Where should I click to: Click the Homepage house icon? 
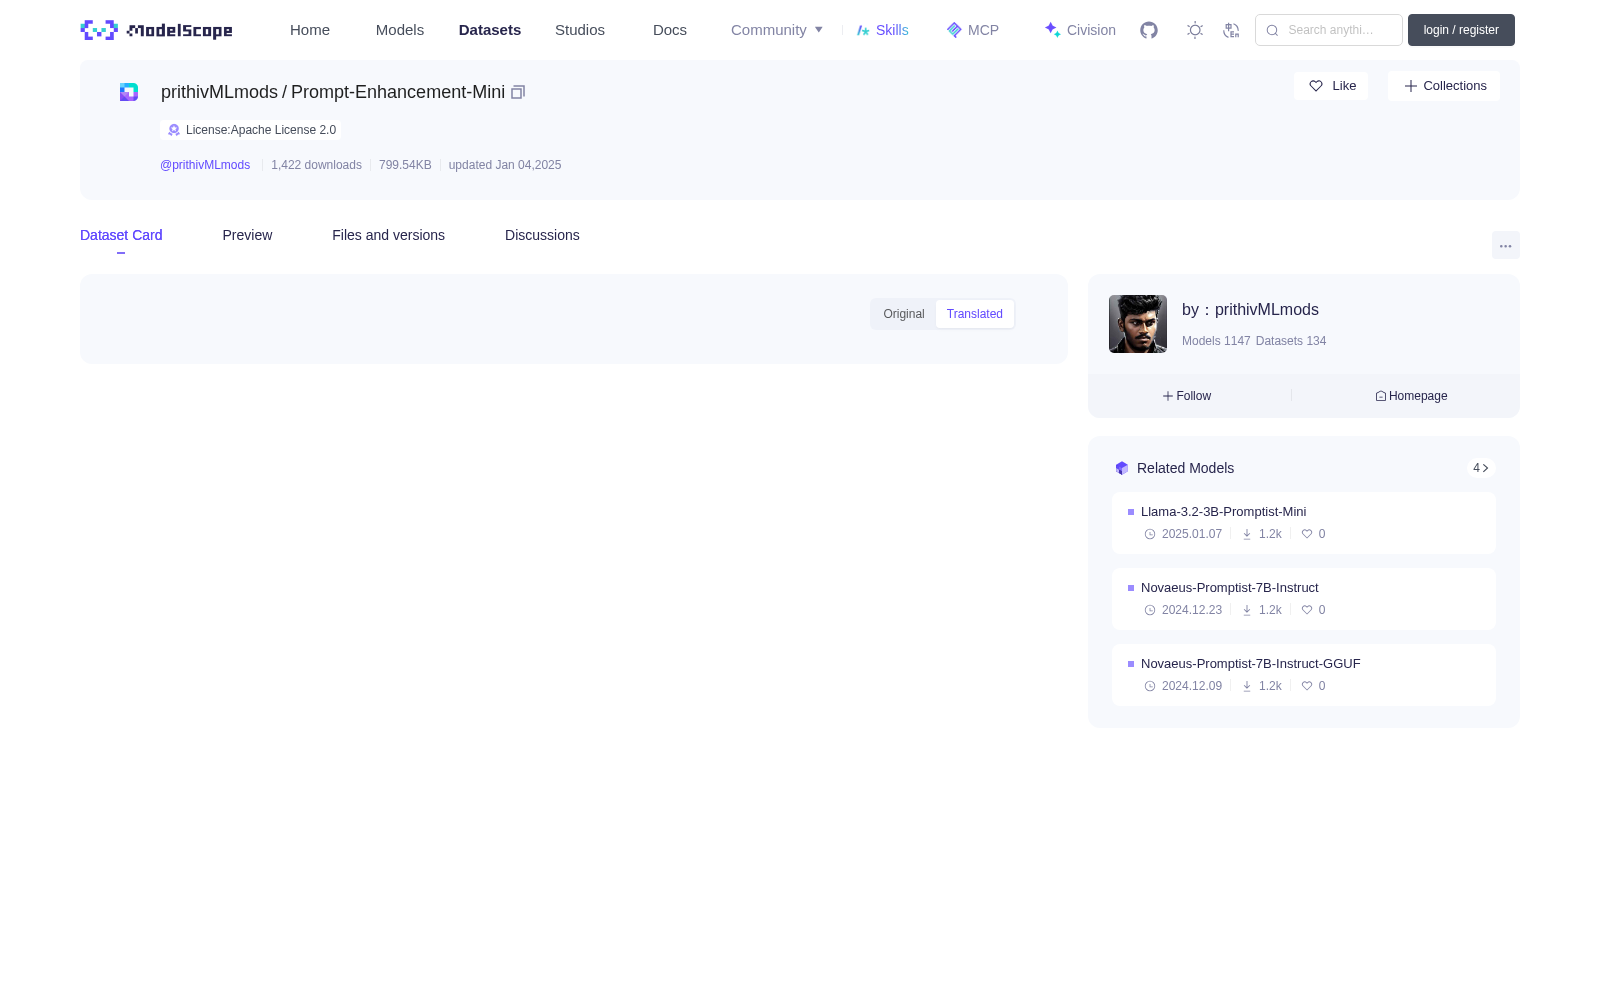[1381, 396]
